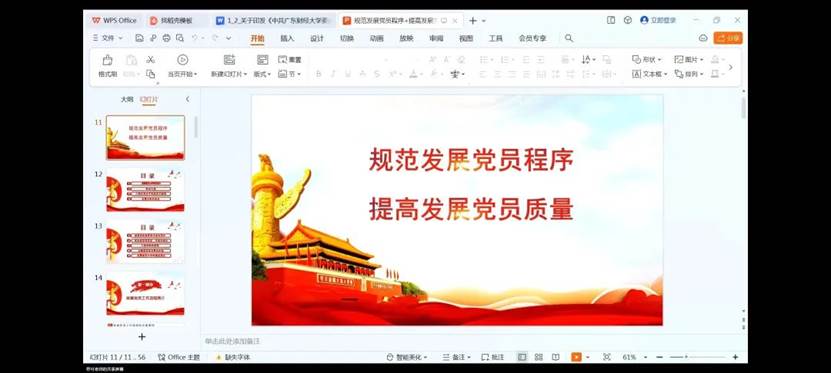
Task: Click the Redo arrow icon
Action: [215, 38]
